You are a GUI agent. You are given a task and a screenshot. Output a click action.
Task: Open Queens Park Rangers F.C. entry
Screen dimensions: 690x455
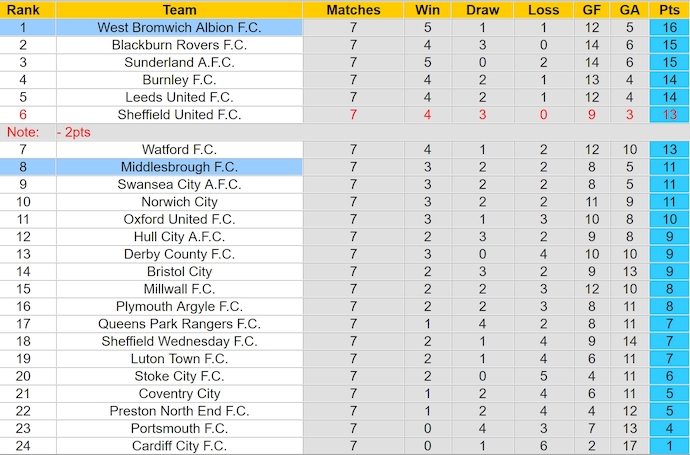[x=179, y=324]
